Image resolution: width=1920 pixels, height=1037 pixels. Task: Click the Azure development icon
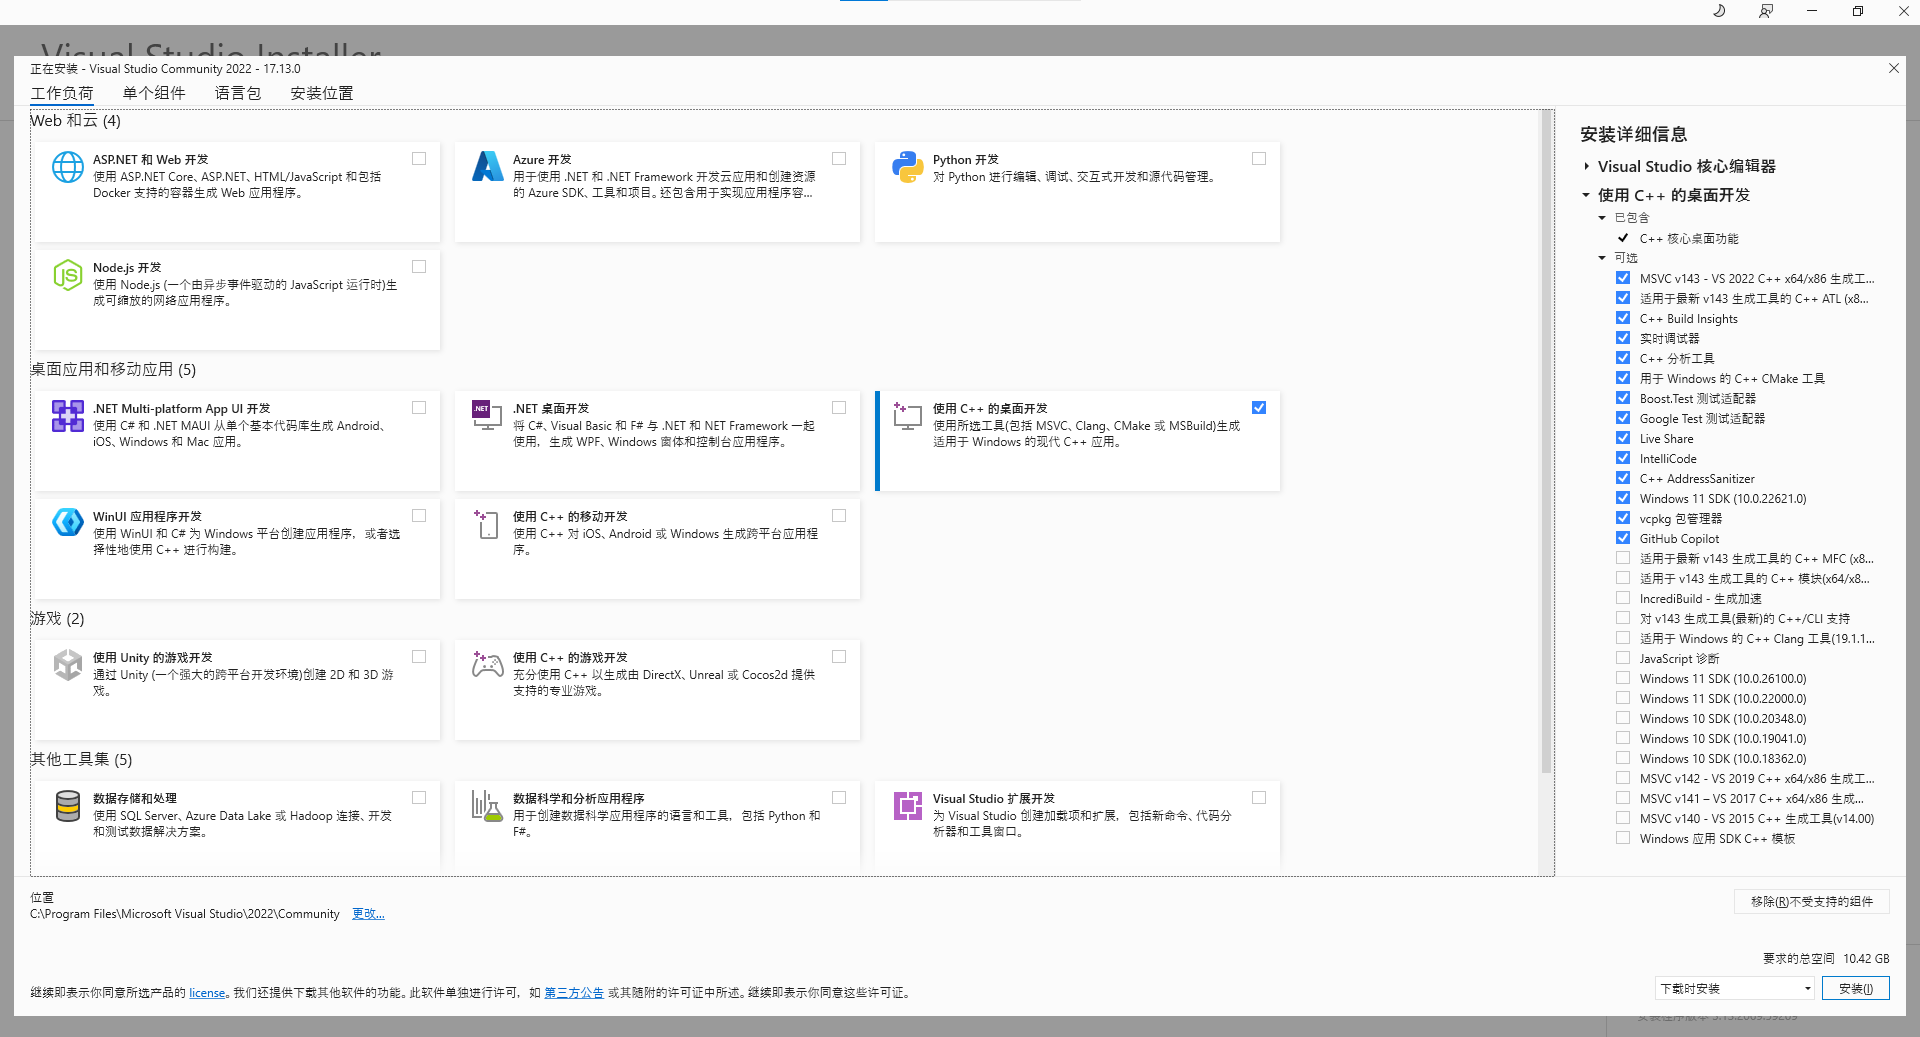coord(488,167)
